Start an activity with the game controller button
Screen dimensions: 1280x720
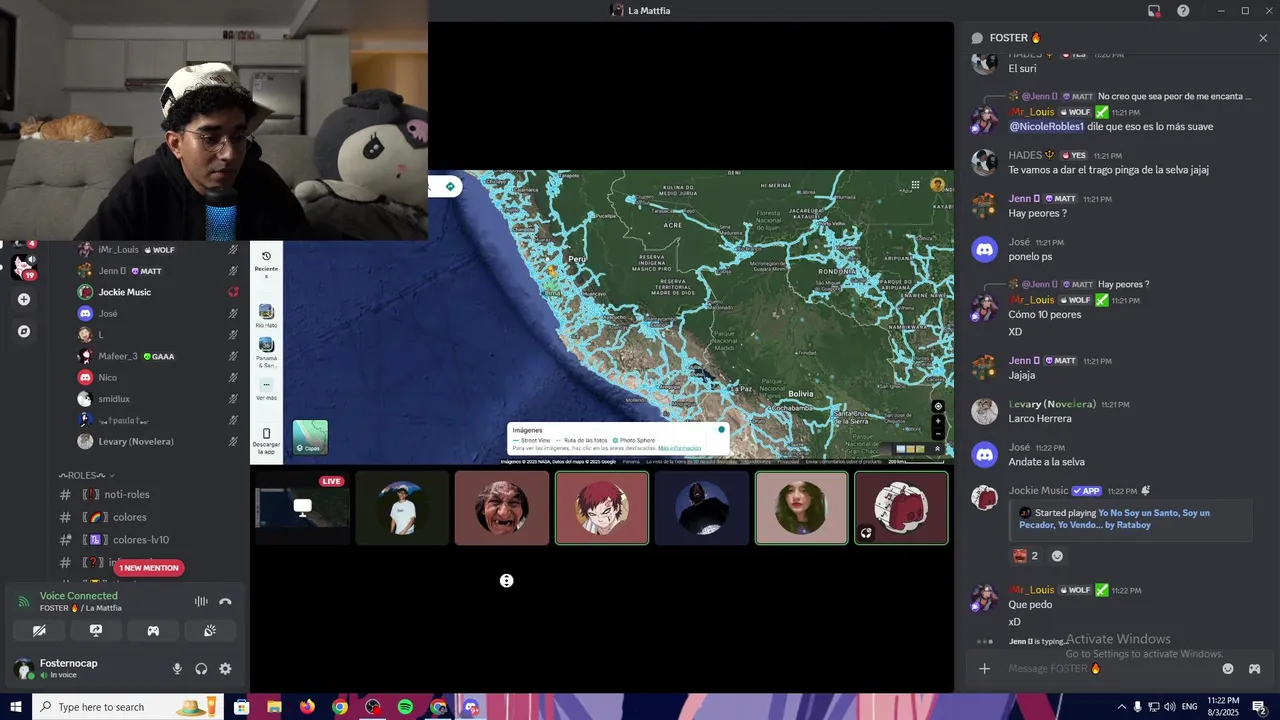coord(153,631)
